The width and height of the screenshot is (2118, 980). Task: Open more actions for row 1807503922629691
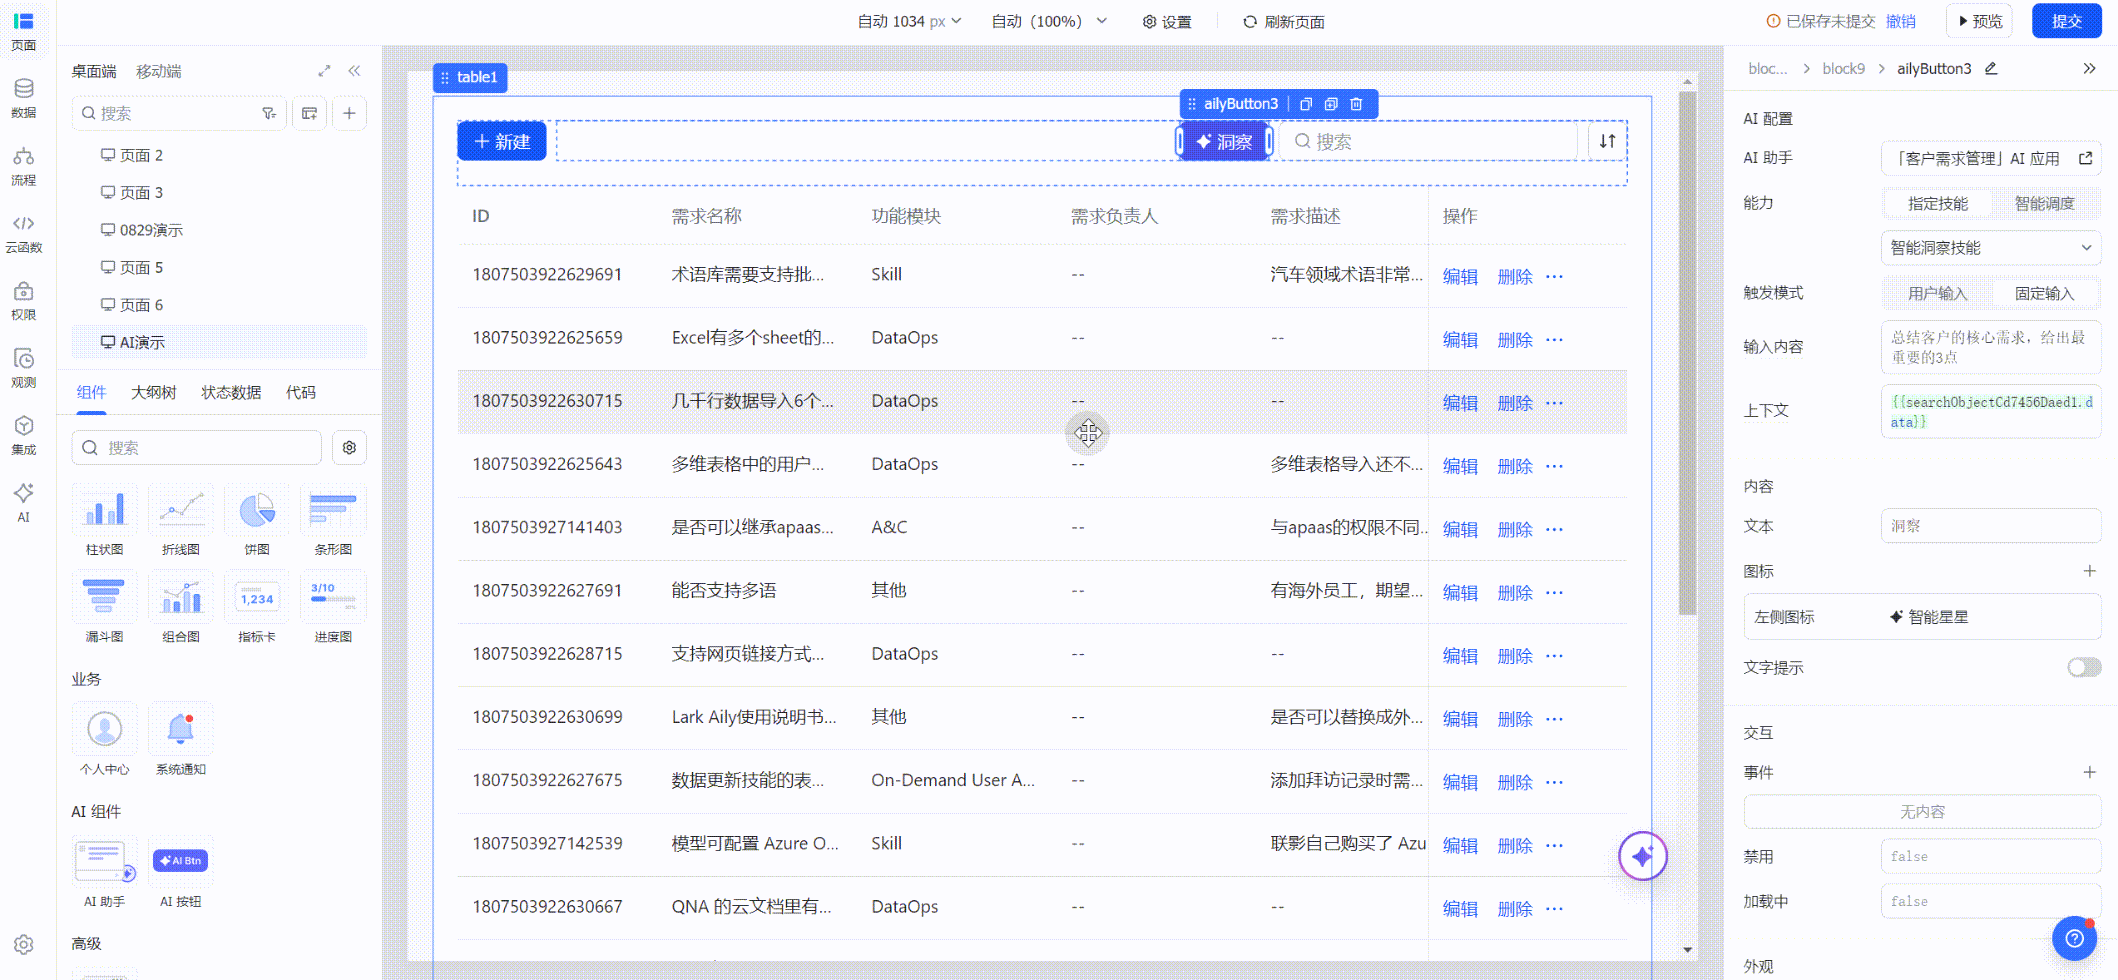[1554, 276]
